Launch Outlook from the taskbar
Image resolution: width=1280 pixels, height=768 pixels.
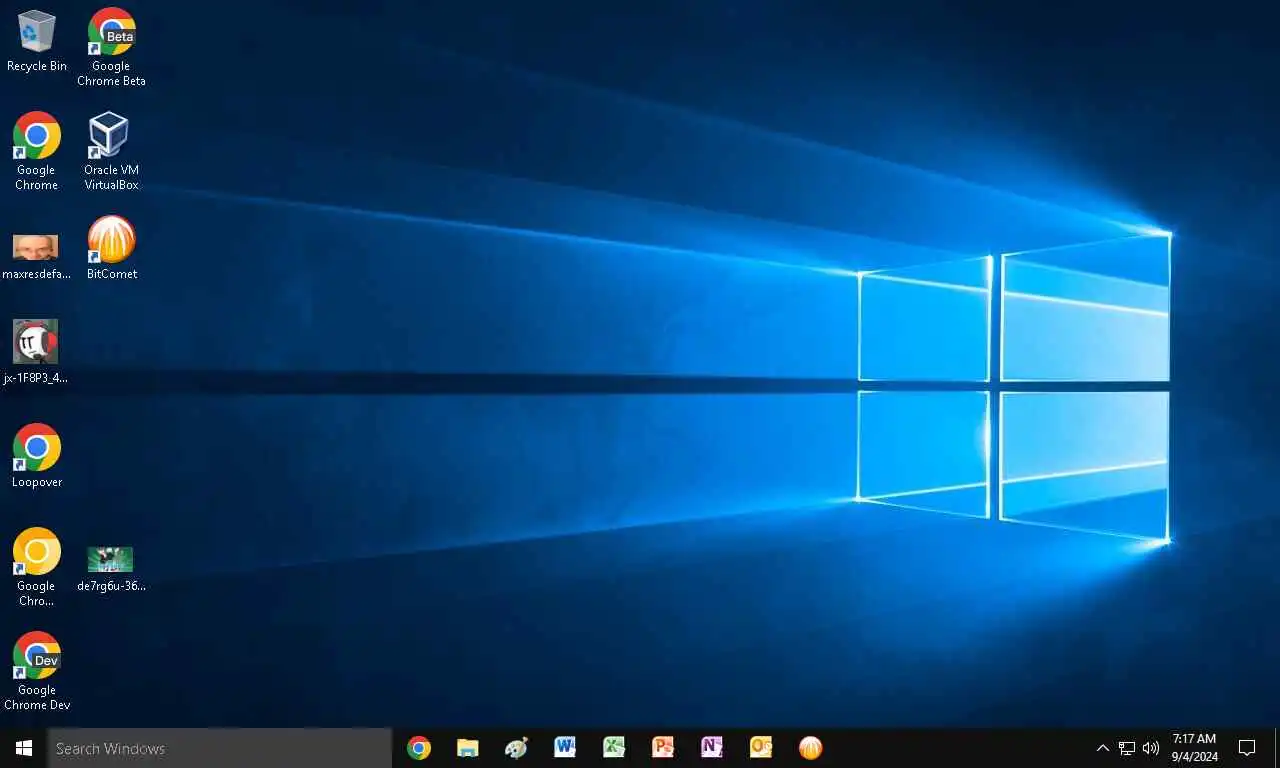(761, 748)
